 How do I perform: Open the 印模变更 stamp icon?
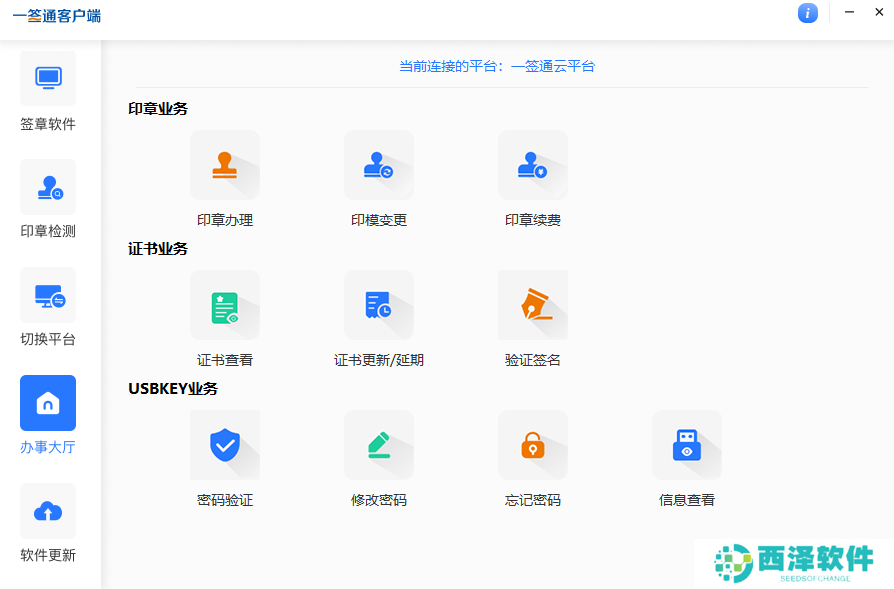379,165
